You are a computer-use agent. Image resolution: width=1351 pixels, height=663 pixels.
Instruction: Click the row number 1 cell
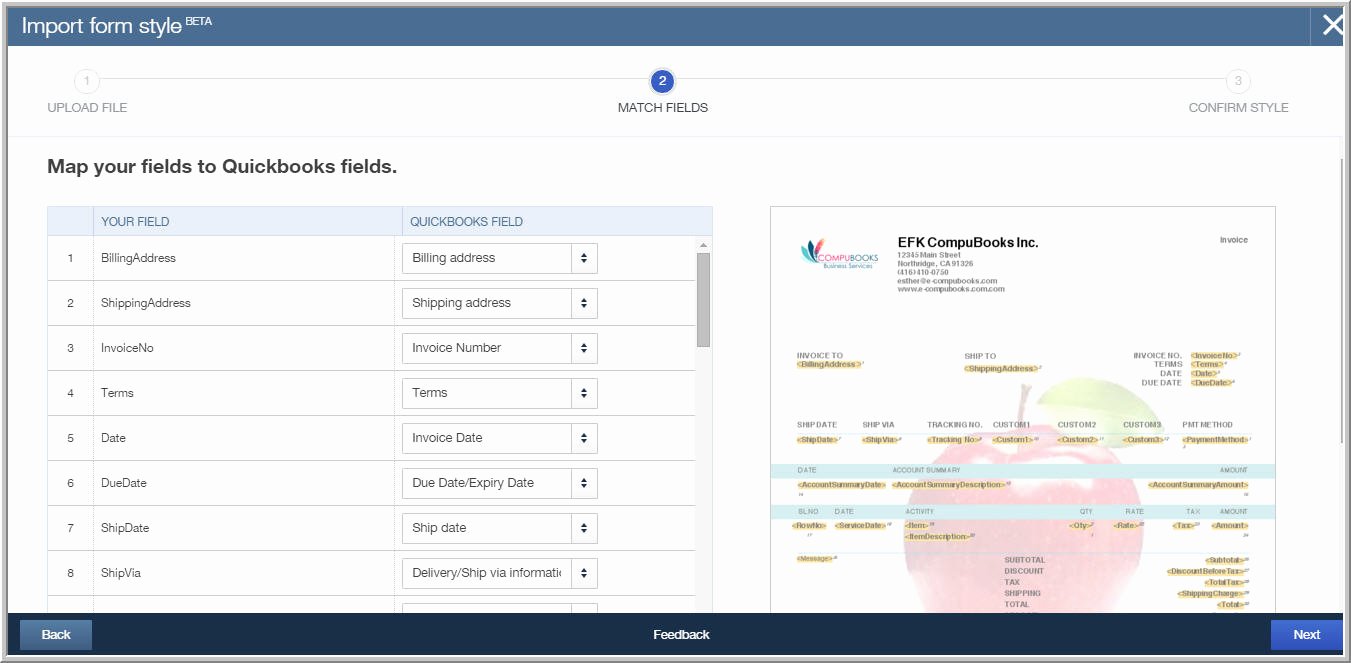(x=70, y=258)
